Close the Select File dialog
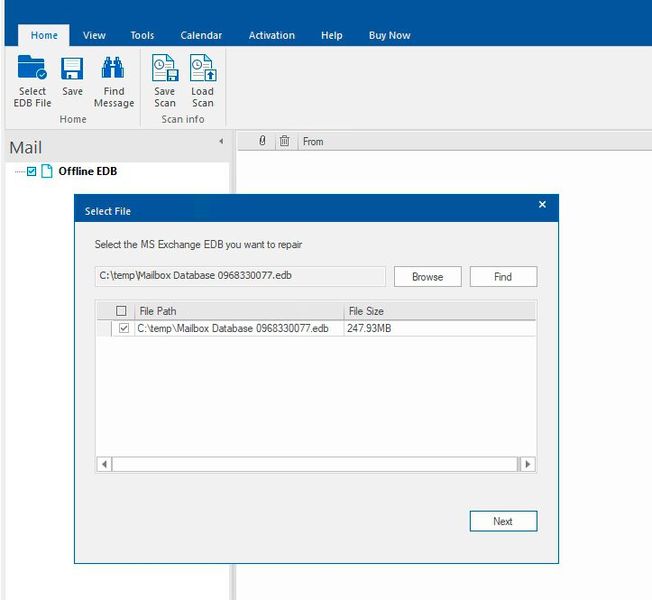This screenshot has height=600, width=652. pos(542,205)
